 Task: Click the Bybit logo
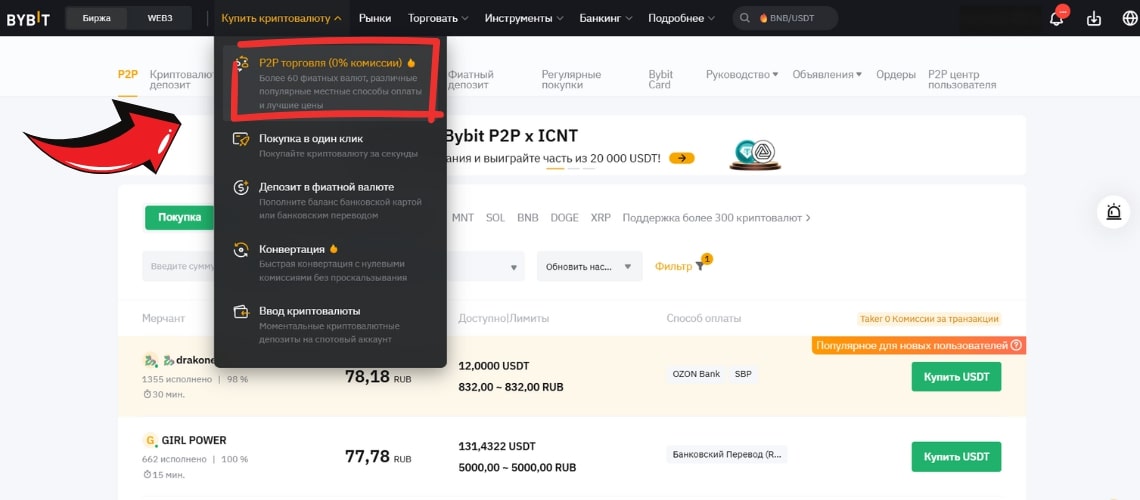(x=28, y=20)
